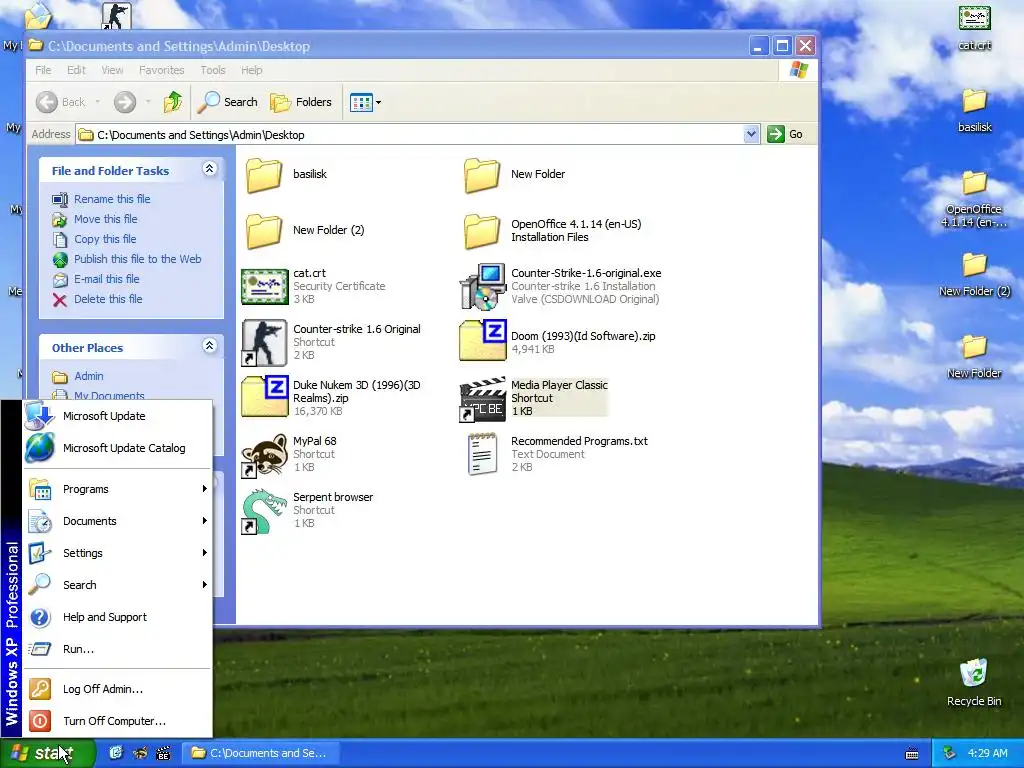Click the first quick launch icon next to Start
Viewport: 1024px width, 768px height.
pyautogui.click(x=116, y=753)
